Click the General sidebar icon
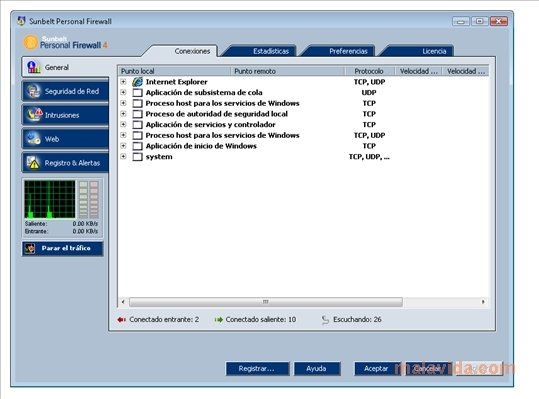Viewport: 539px width, 399px height. pyautogui.click(x=34, y=67)
